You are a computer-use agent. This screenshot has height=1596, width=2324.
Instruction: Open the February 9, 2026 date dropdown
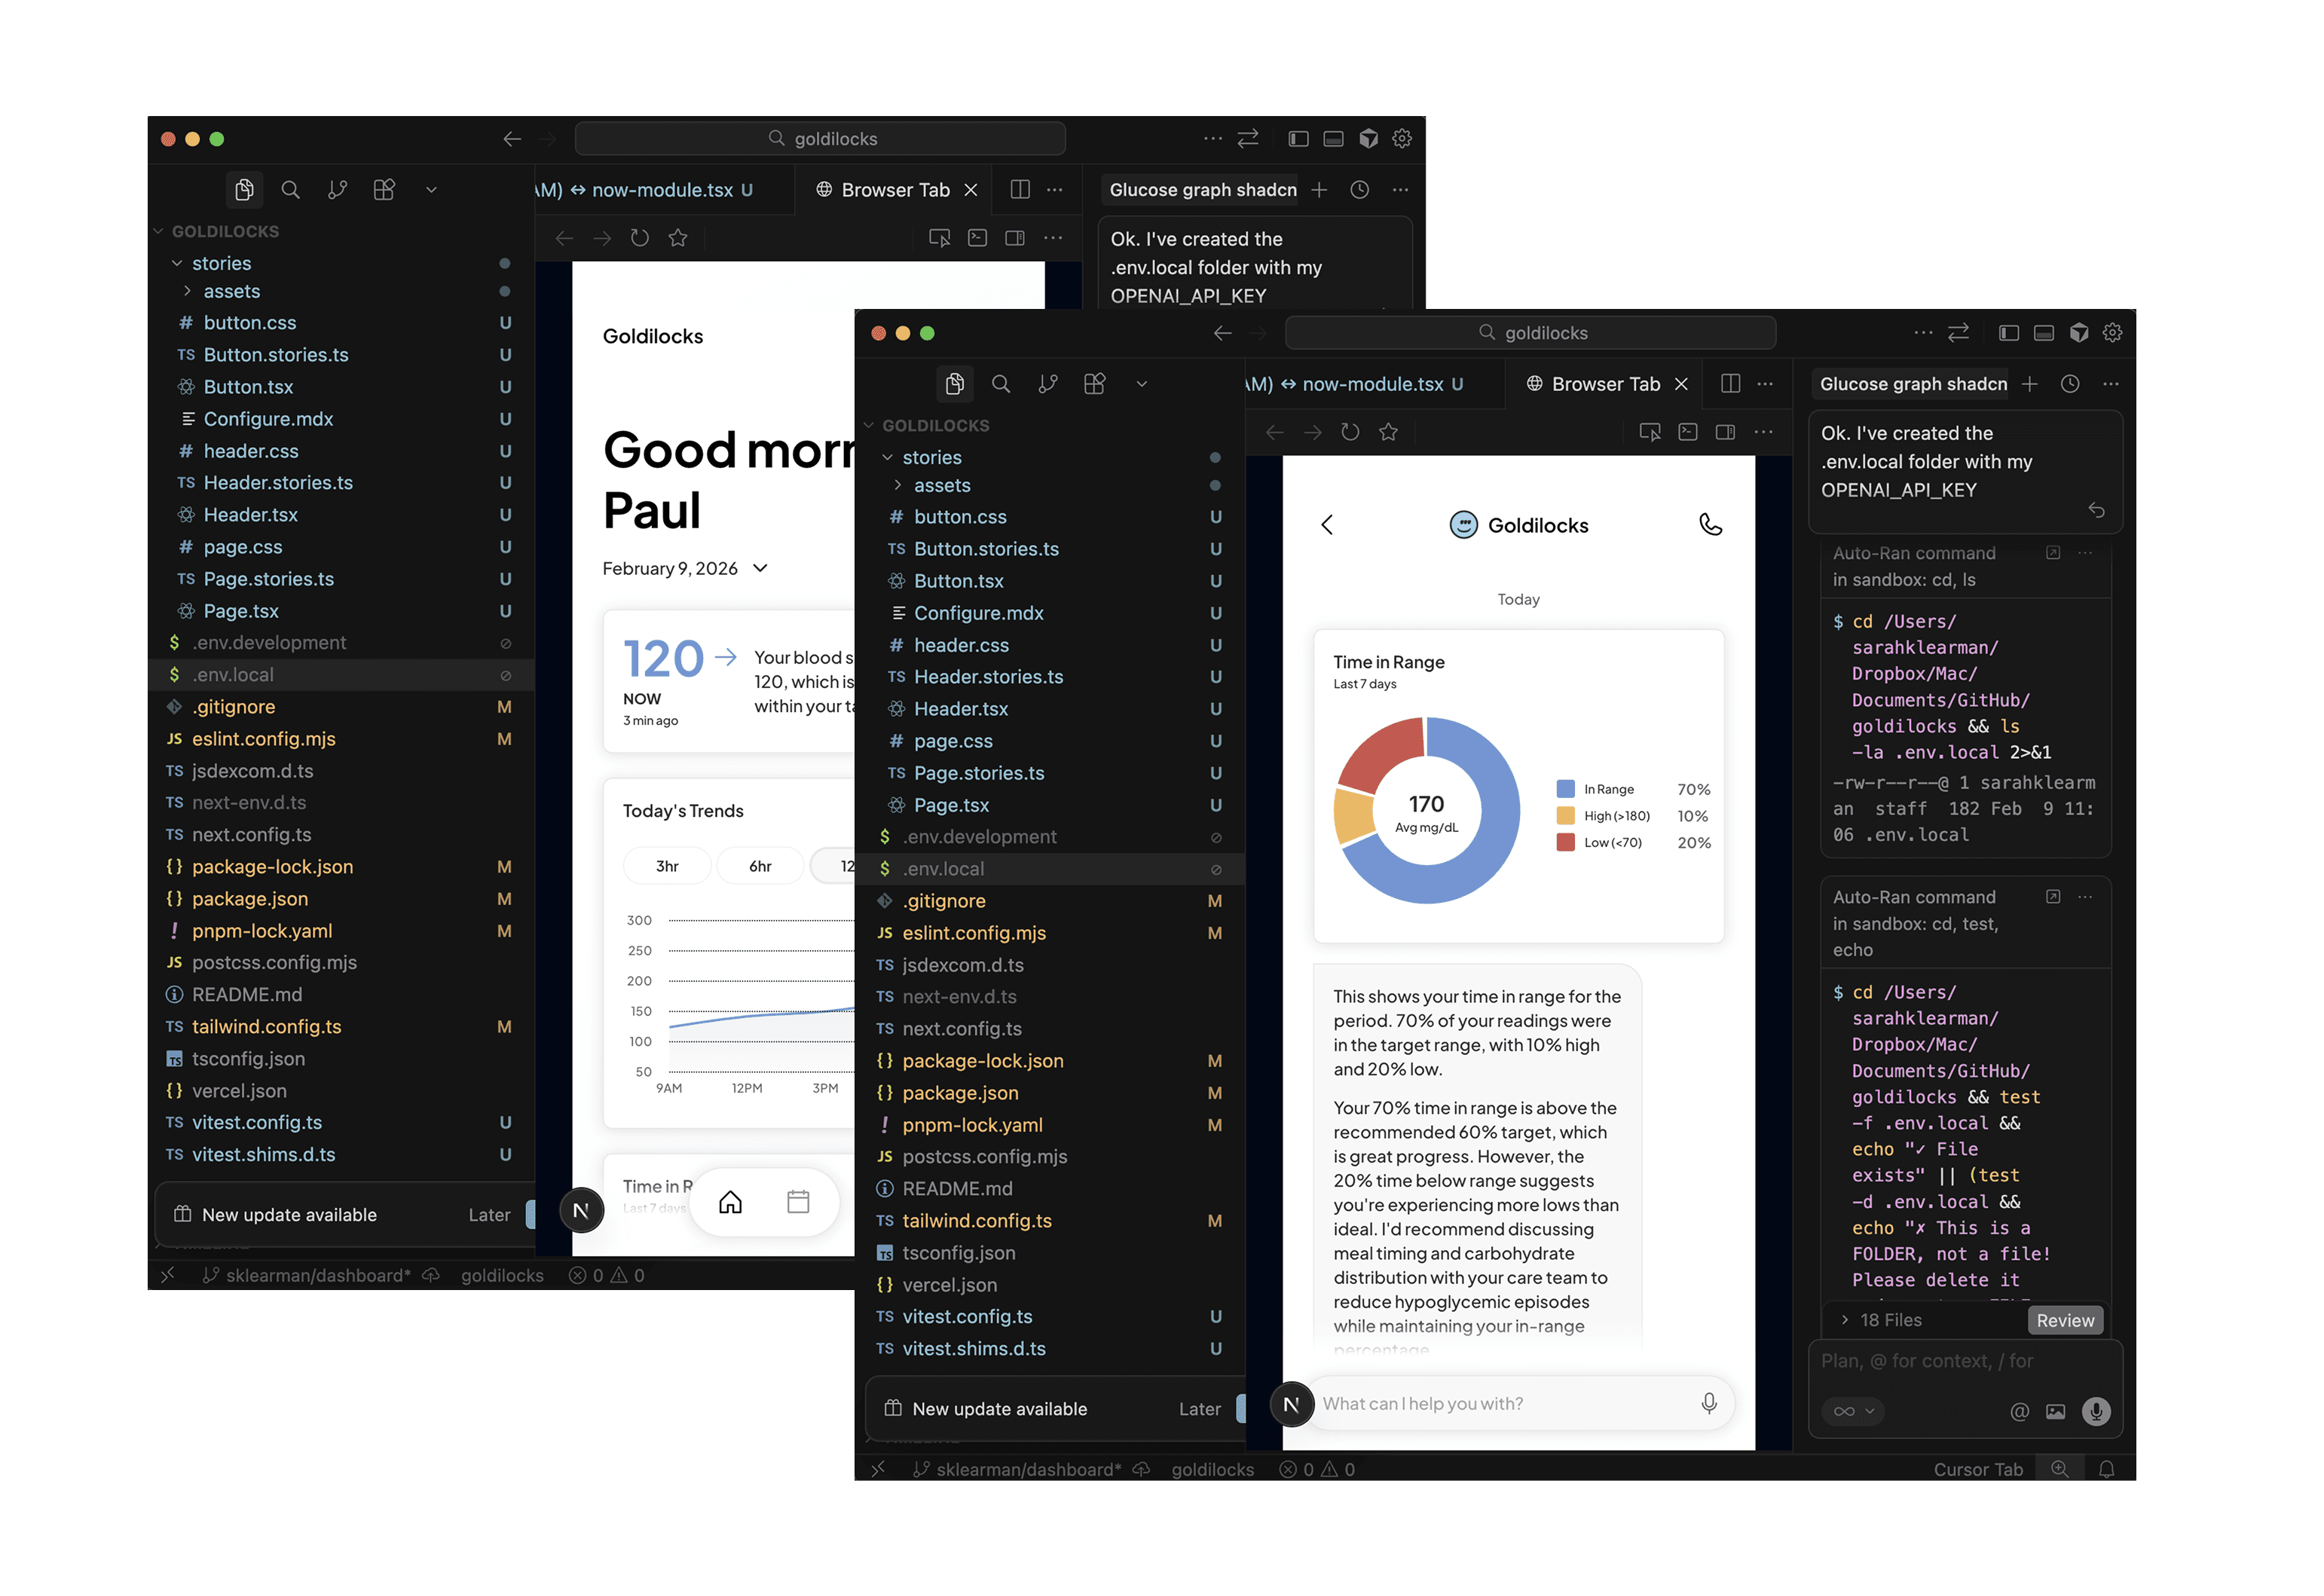click(x=760, y=568)
